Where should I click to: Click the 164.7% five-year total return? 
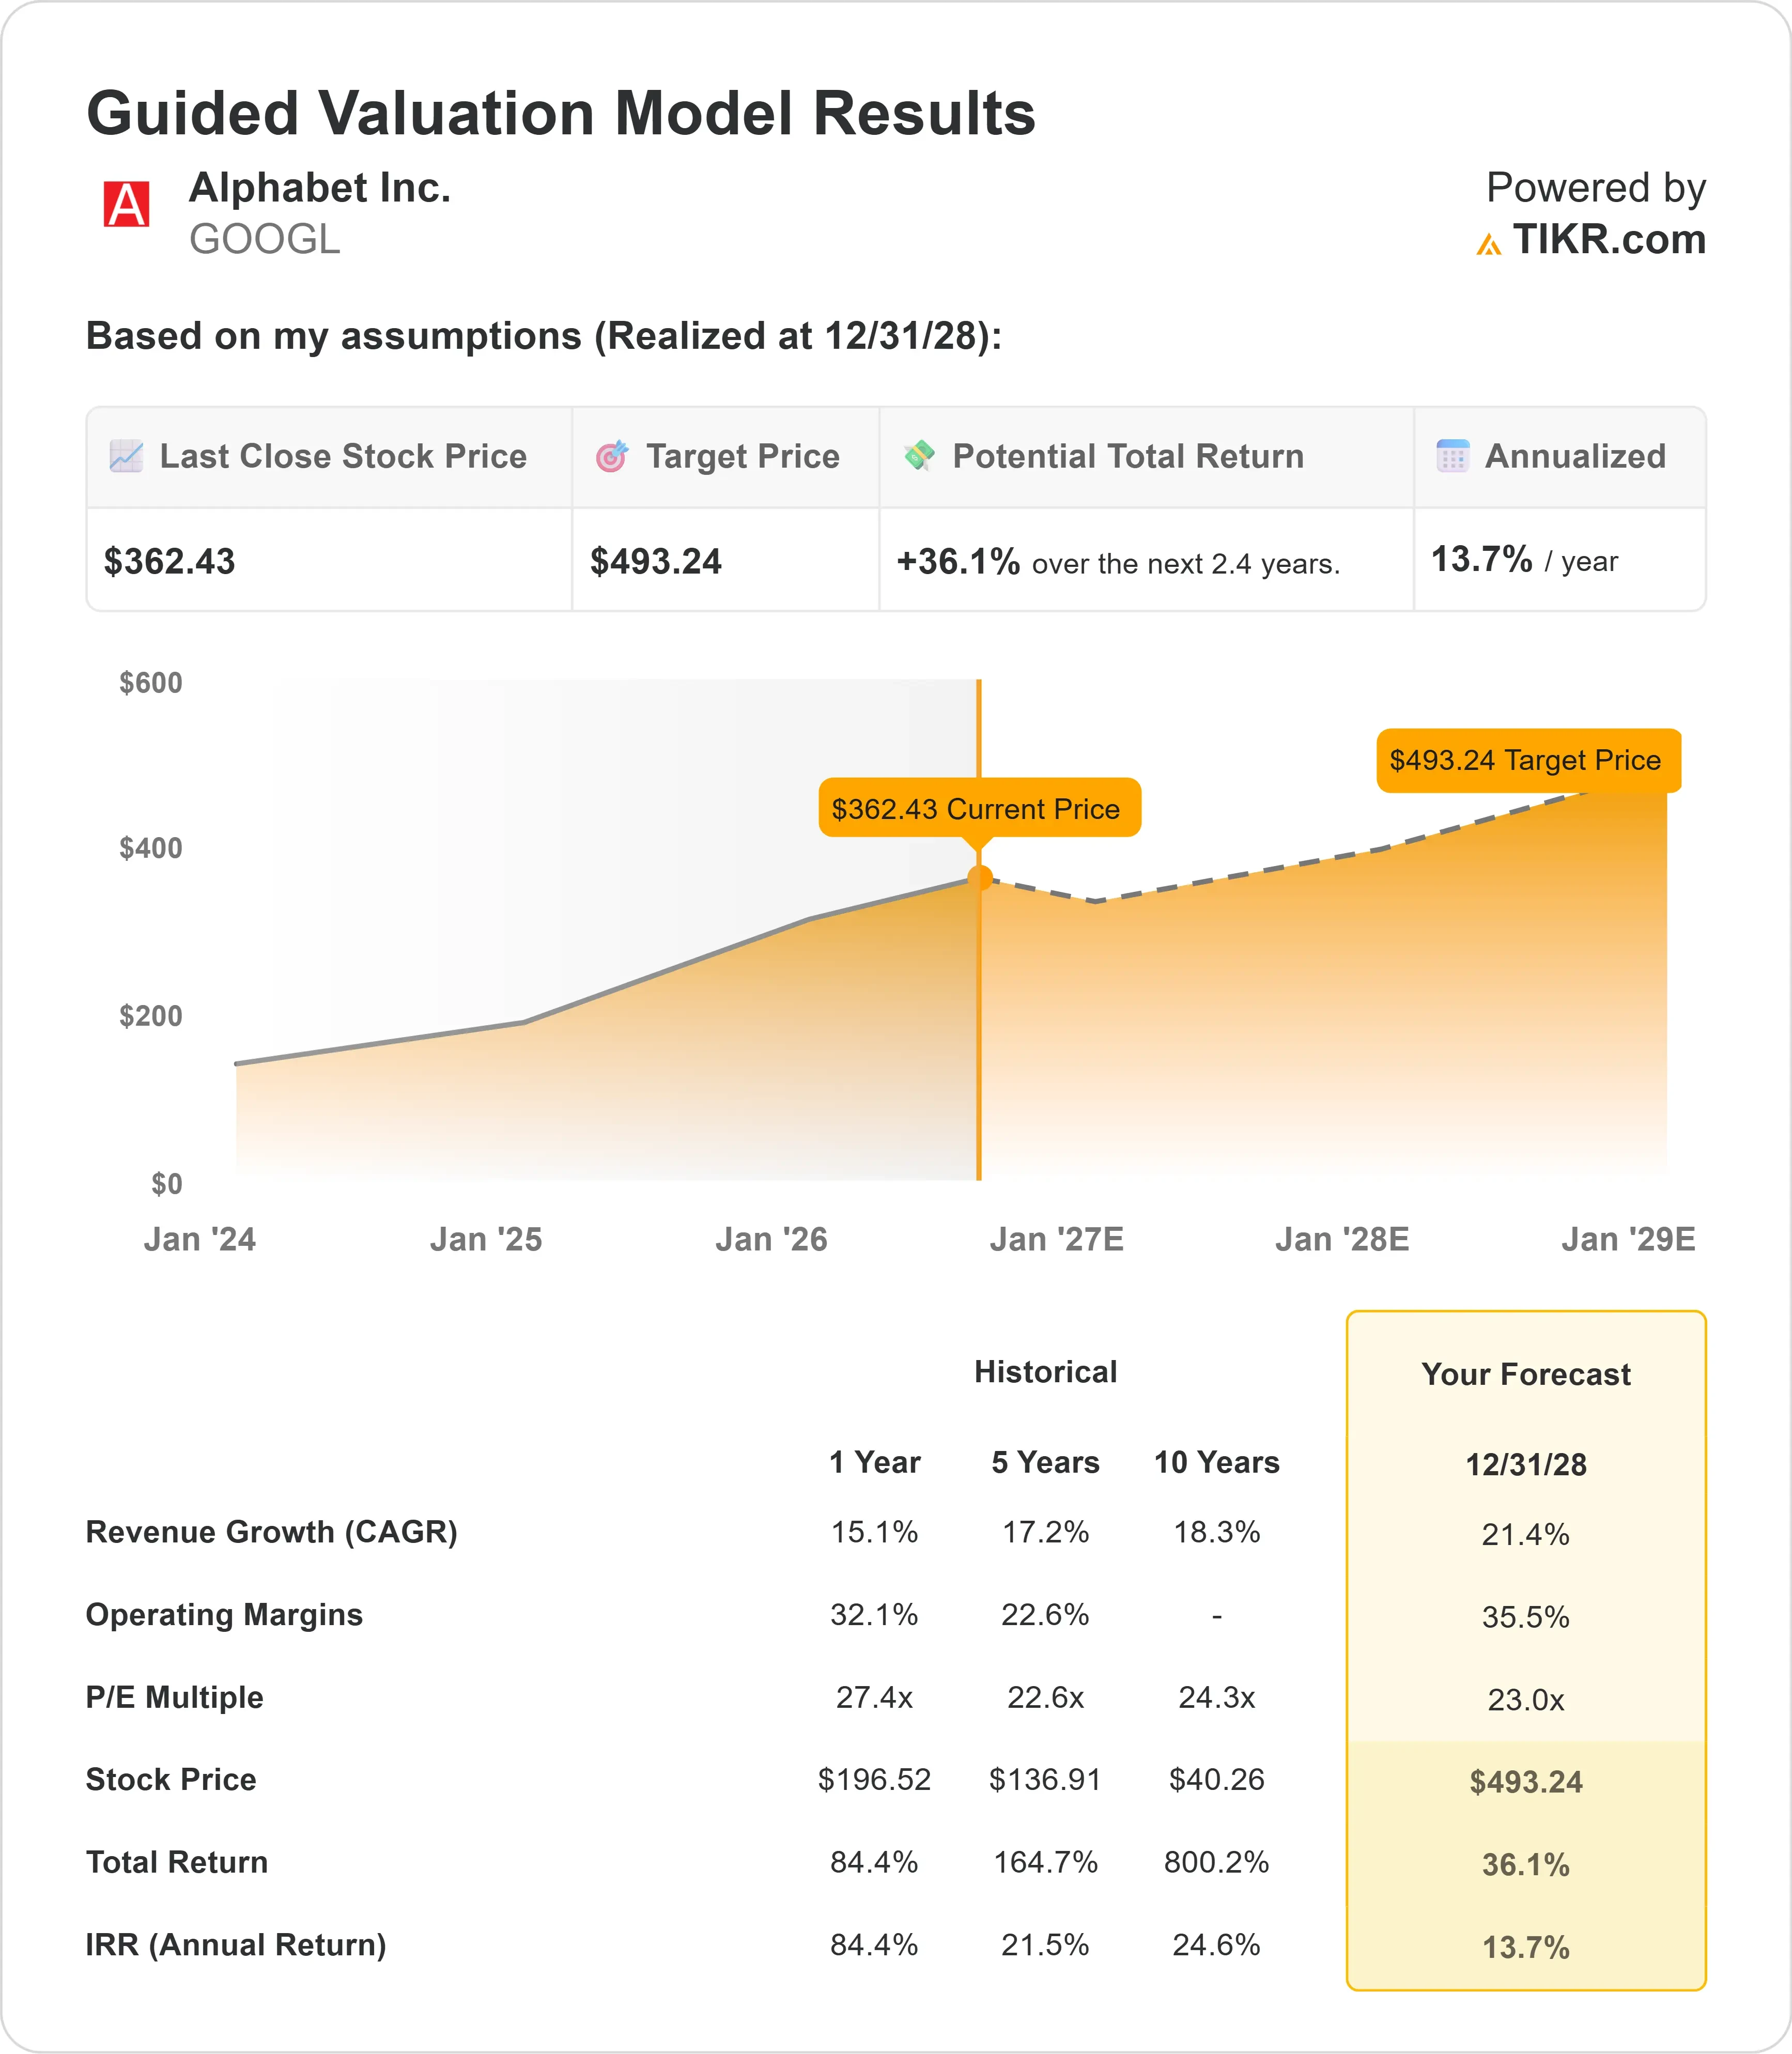1046,1863
